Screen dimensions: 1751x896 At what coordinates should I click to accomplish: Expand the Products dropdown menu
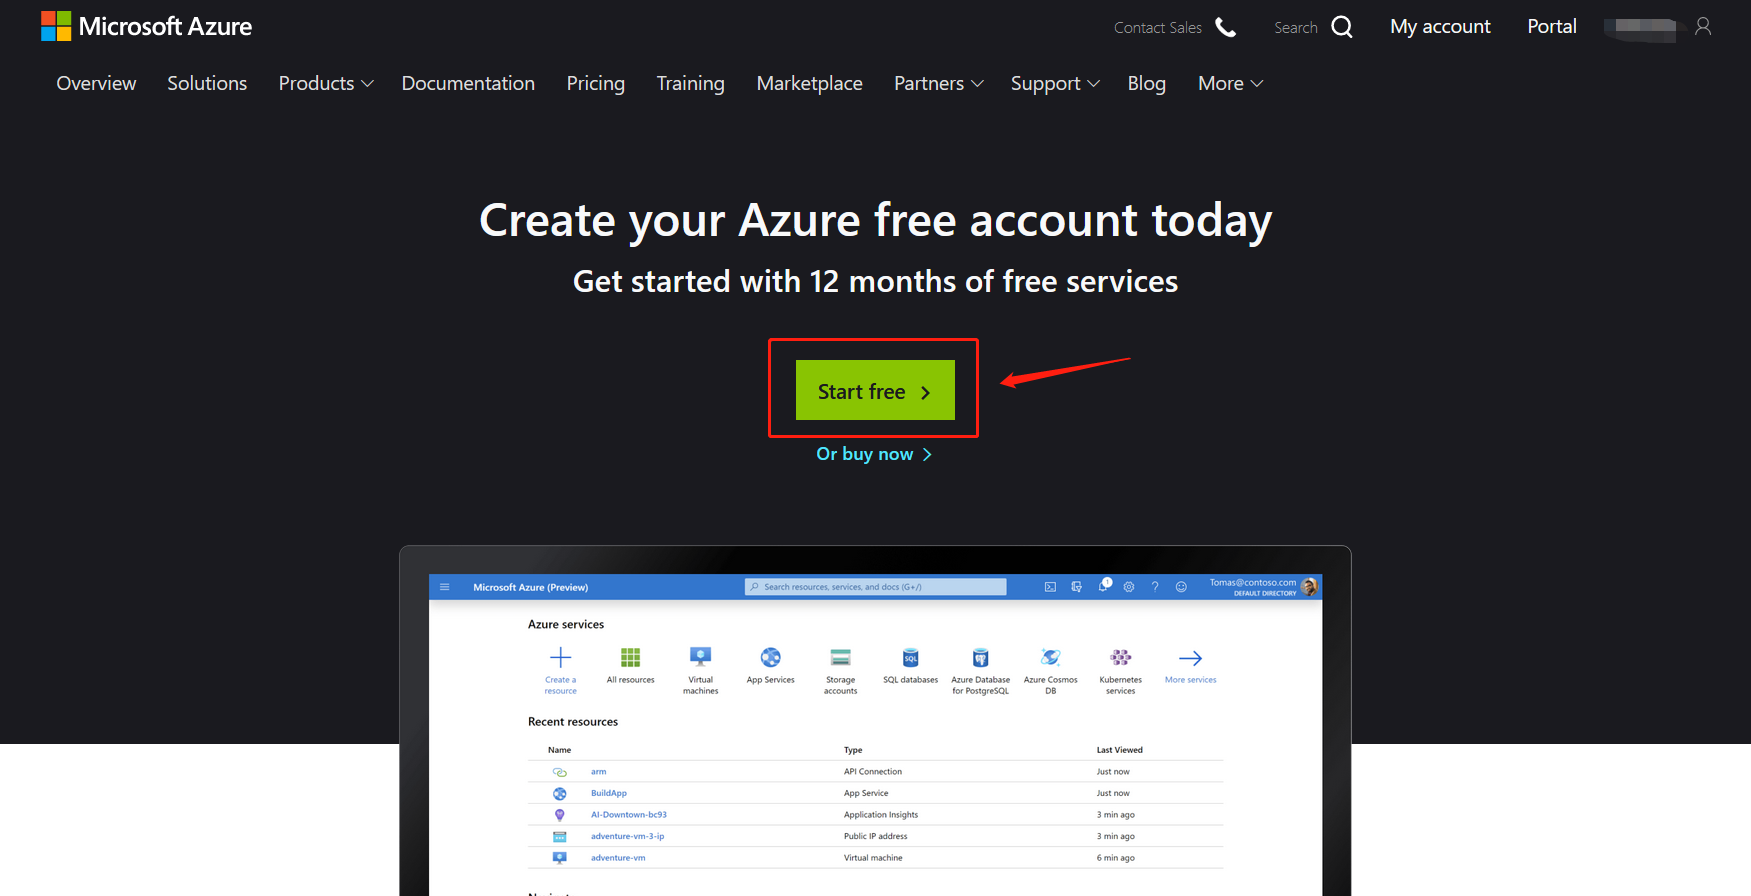(325, 84)
